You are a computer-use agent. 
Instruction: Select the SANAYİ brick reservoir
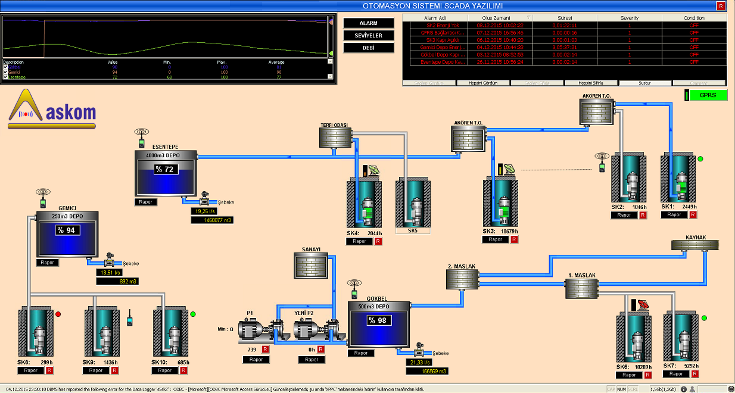(311, 265)
